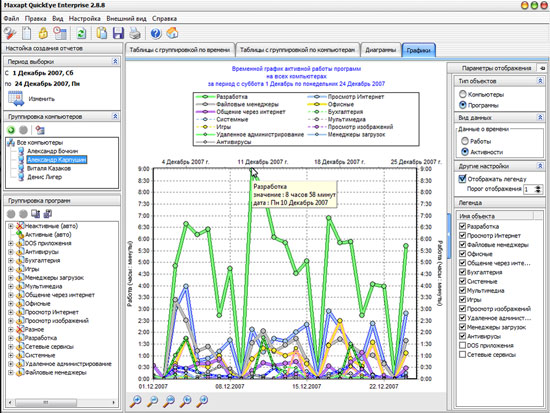
Task: Click the printer toolbar icon
Action: coord(135,33)
